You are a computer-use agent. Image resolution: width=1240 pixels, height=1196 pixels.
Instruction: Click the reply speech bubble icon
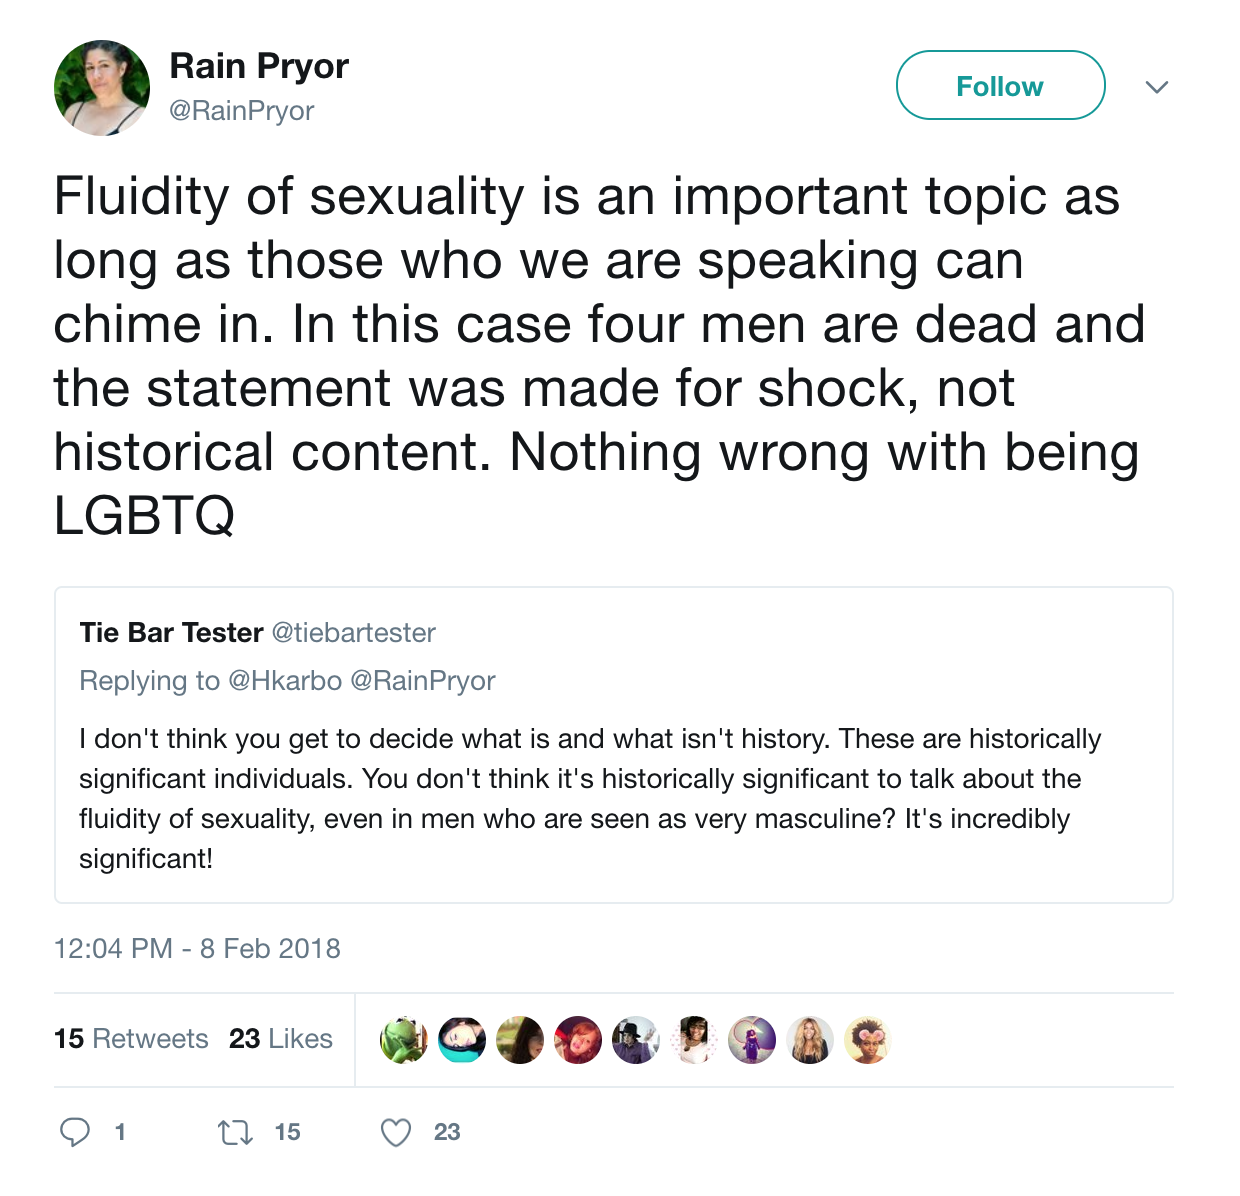pyautogui.click(x=75, y=1132)
